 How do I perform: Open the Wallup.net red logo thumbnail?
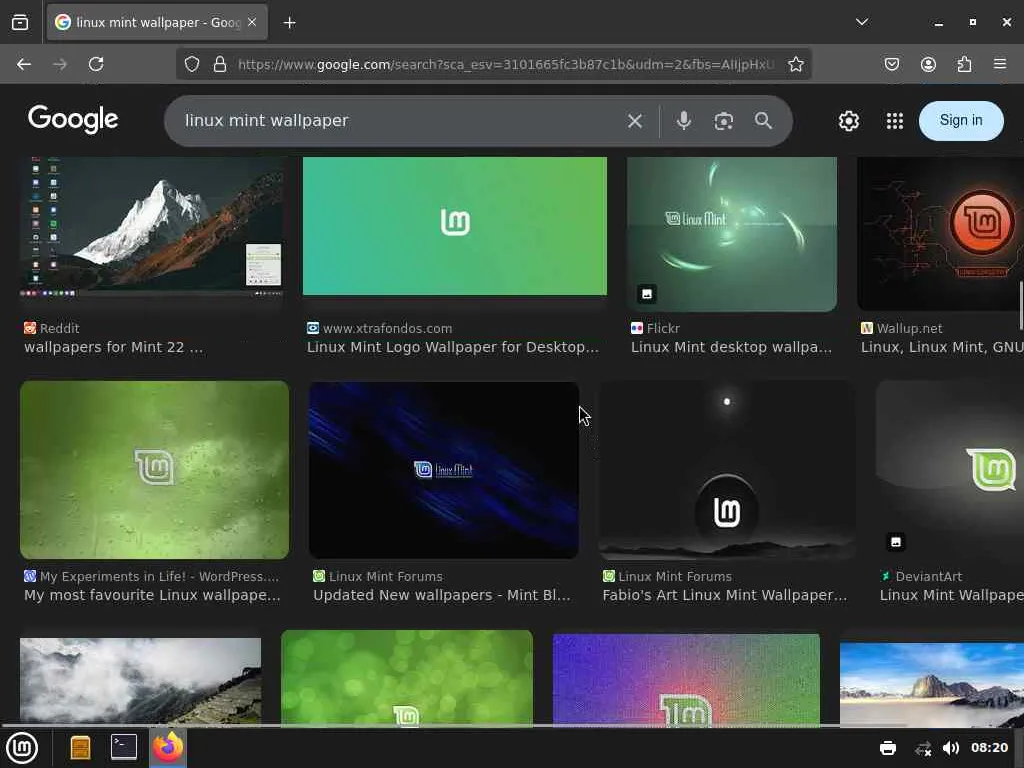pyautogui.click(x=940, y=234)
